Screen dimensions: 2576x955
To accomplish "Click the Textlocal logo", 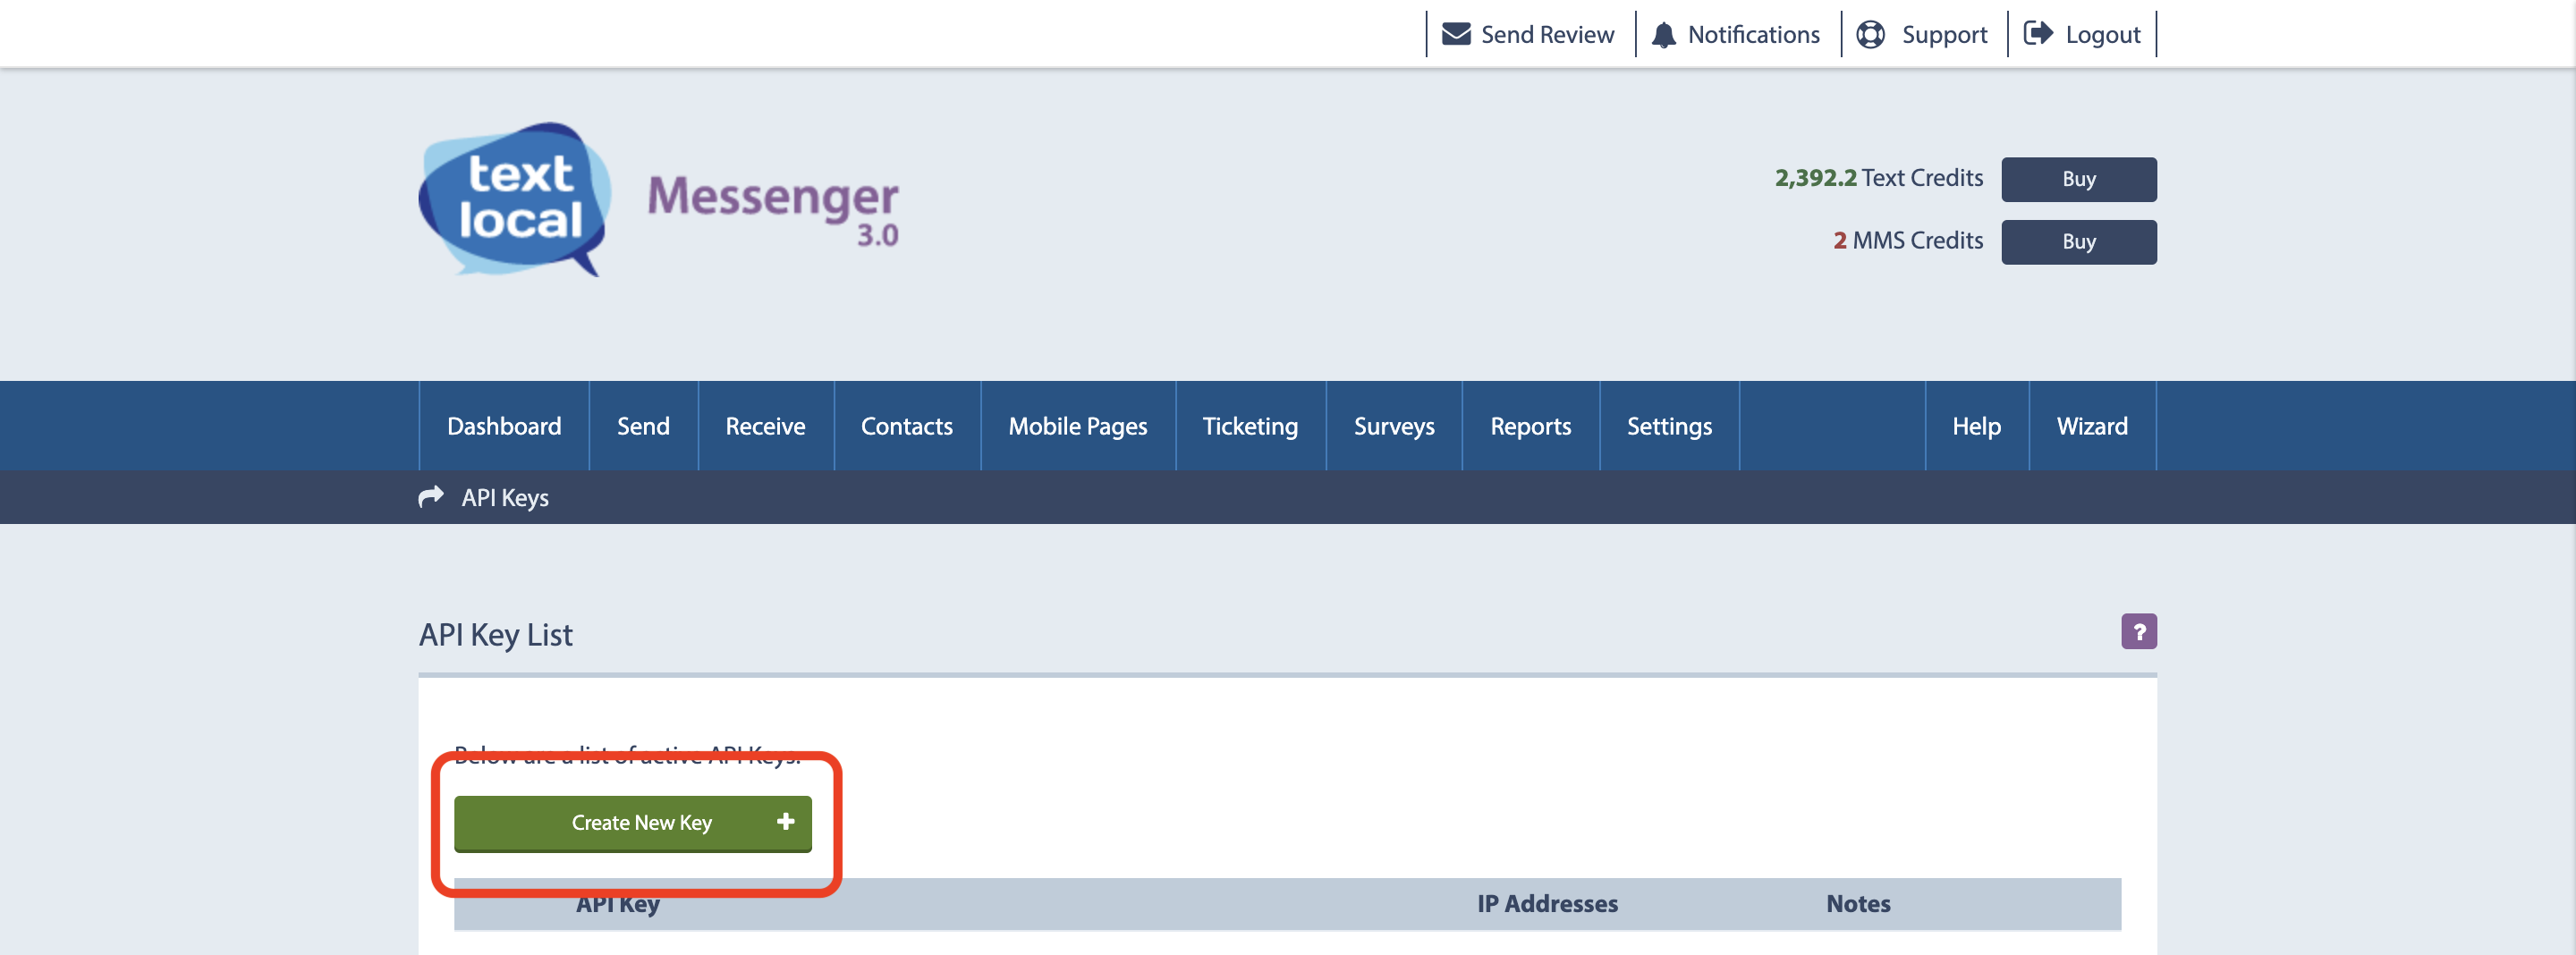I will click(x=514, y=200).
